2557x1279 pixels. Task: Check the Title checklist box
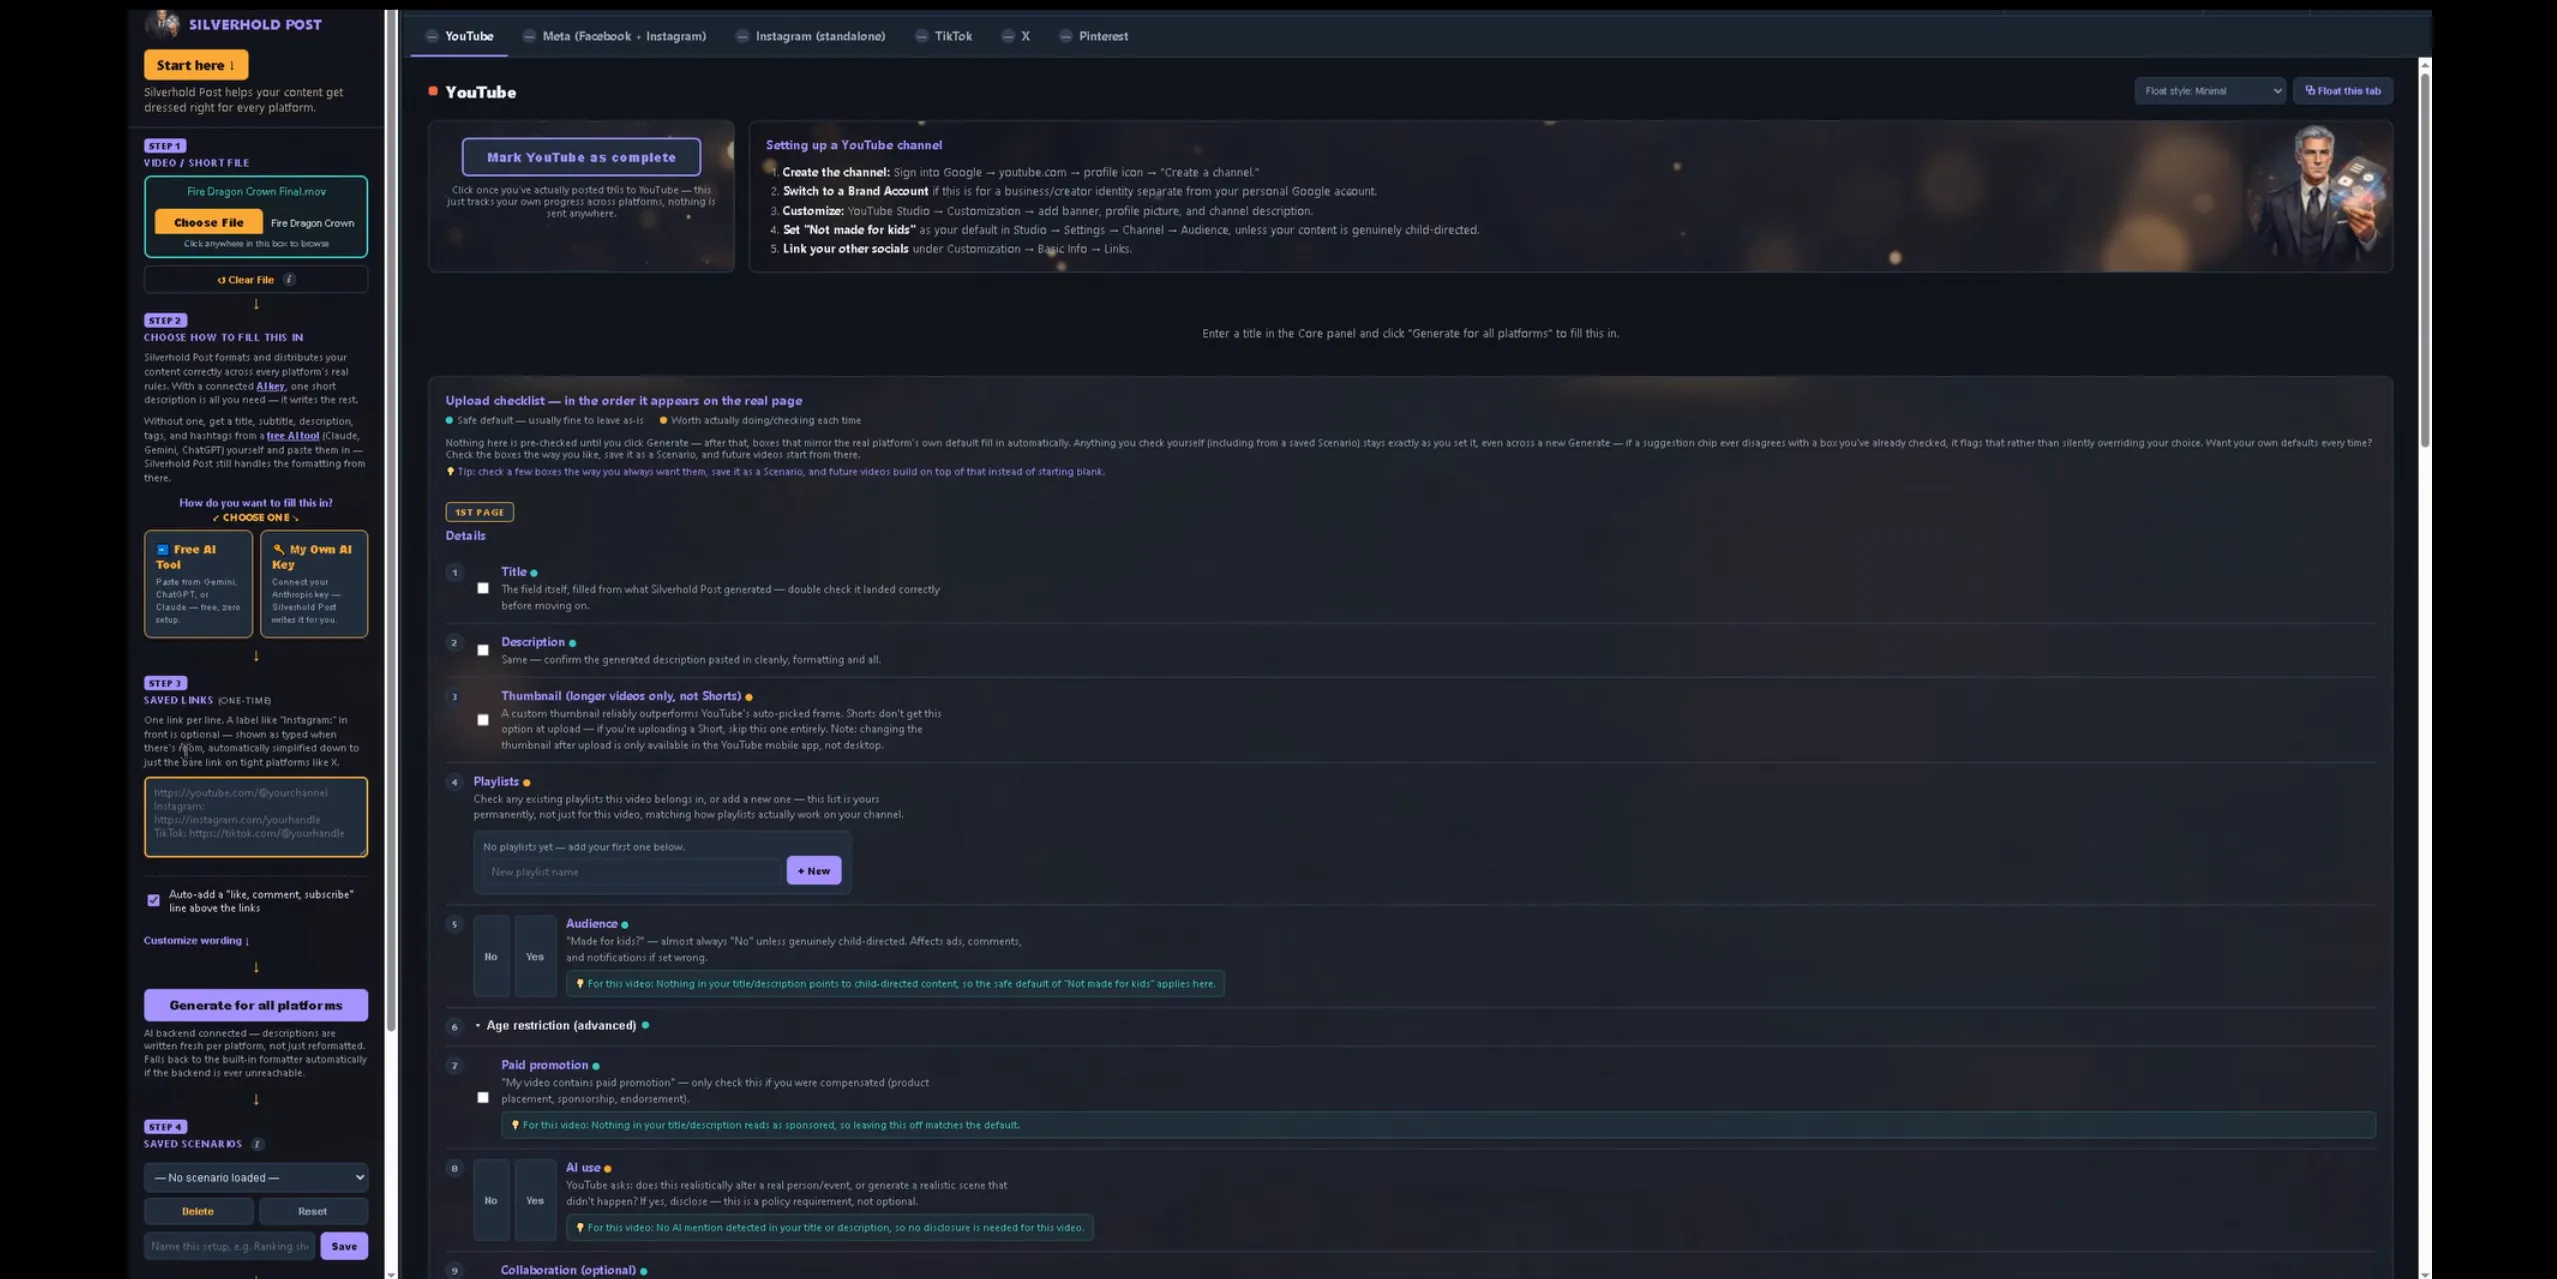point(483,589)
